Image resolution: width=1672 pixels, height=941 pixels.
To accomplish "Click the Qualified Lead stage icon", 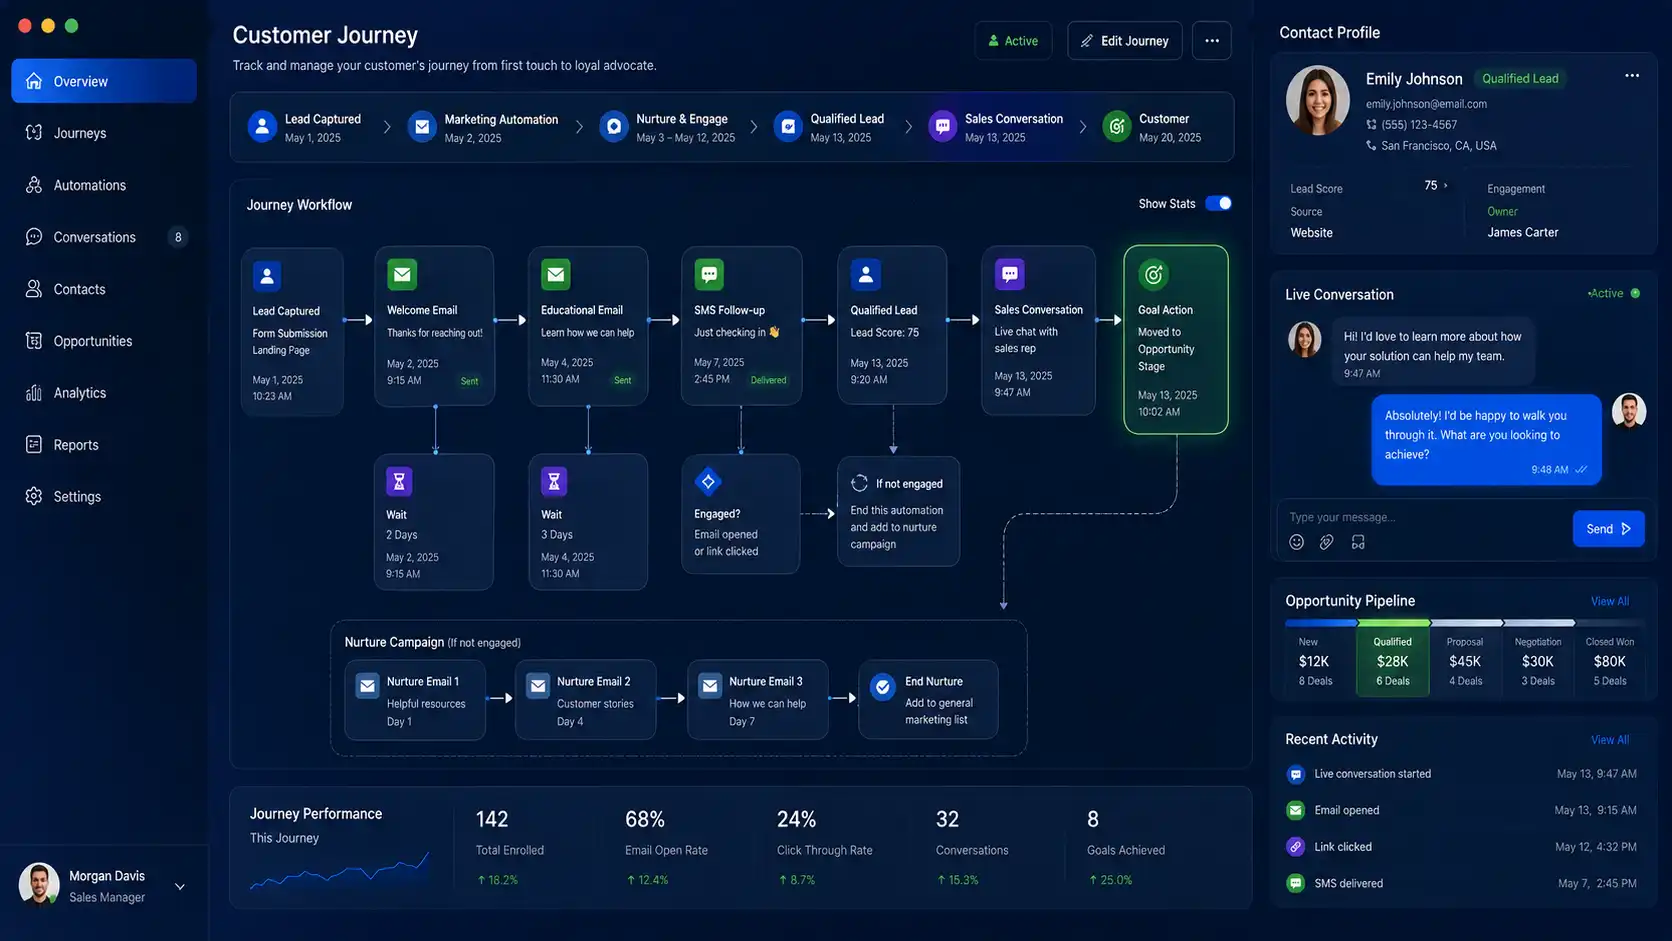I will point(788,127).
